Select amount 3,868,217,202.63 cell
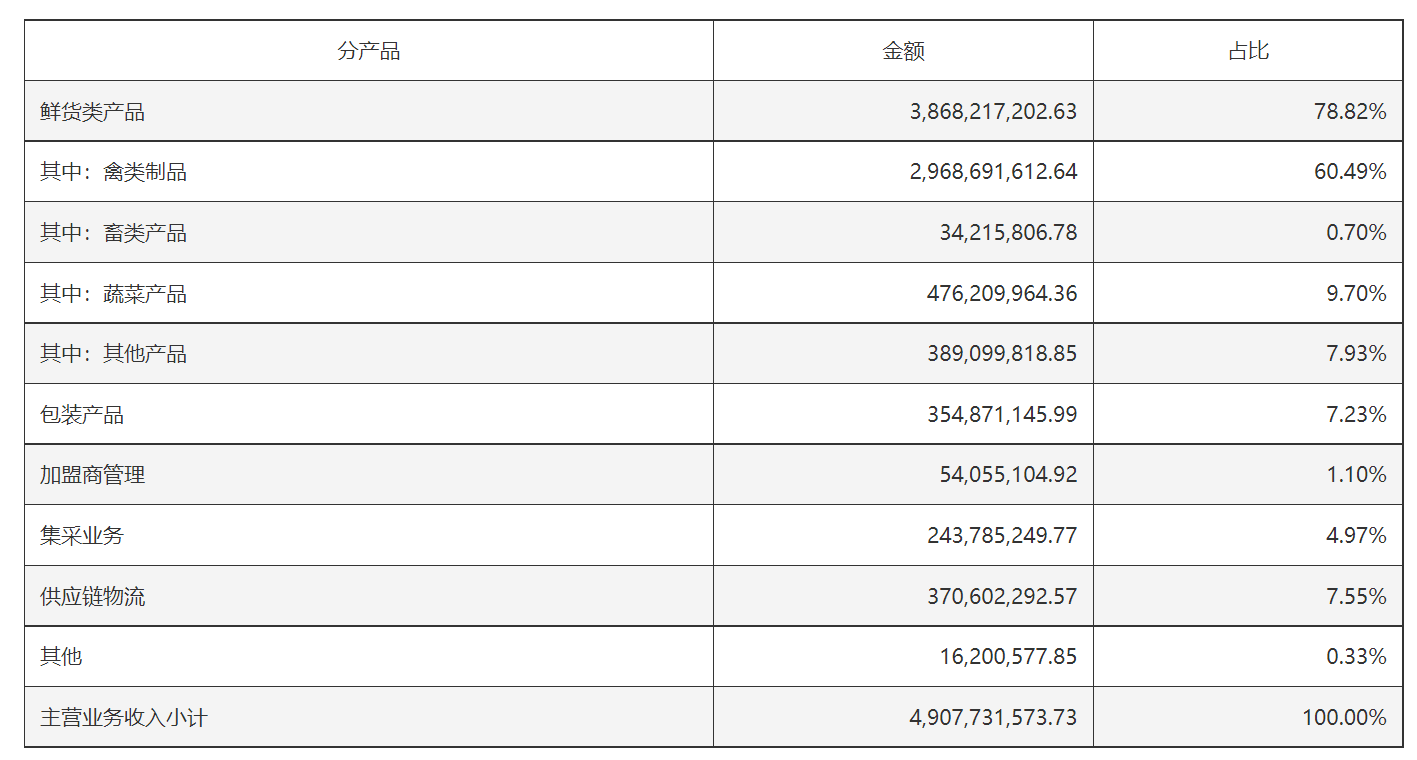The height and width of the screenshot is (760, 1417). tap(903, 112)
